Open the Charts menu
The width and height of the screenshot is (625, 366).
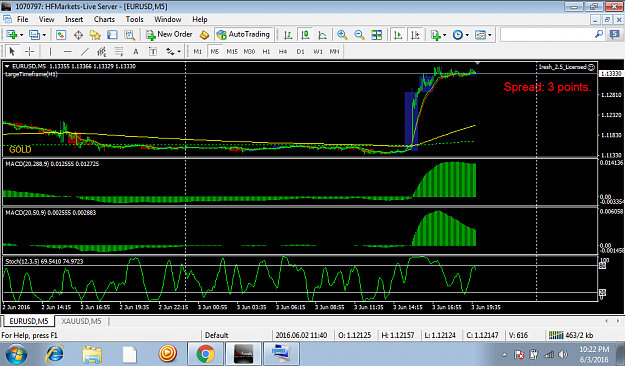[x=104, y=19]
